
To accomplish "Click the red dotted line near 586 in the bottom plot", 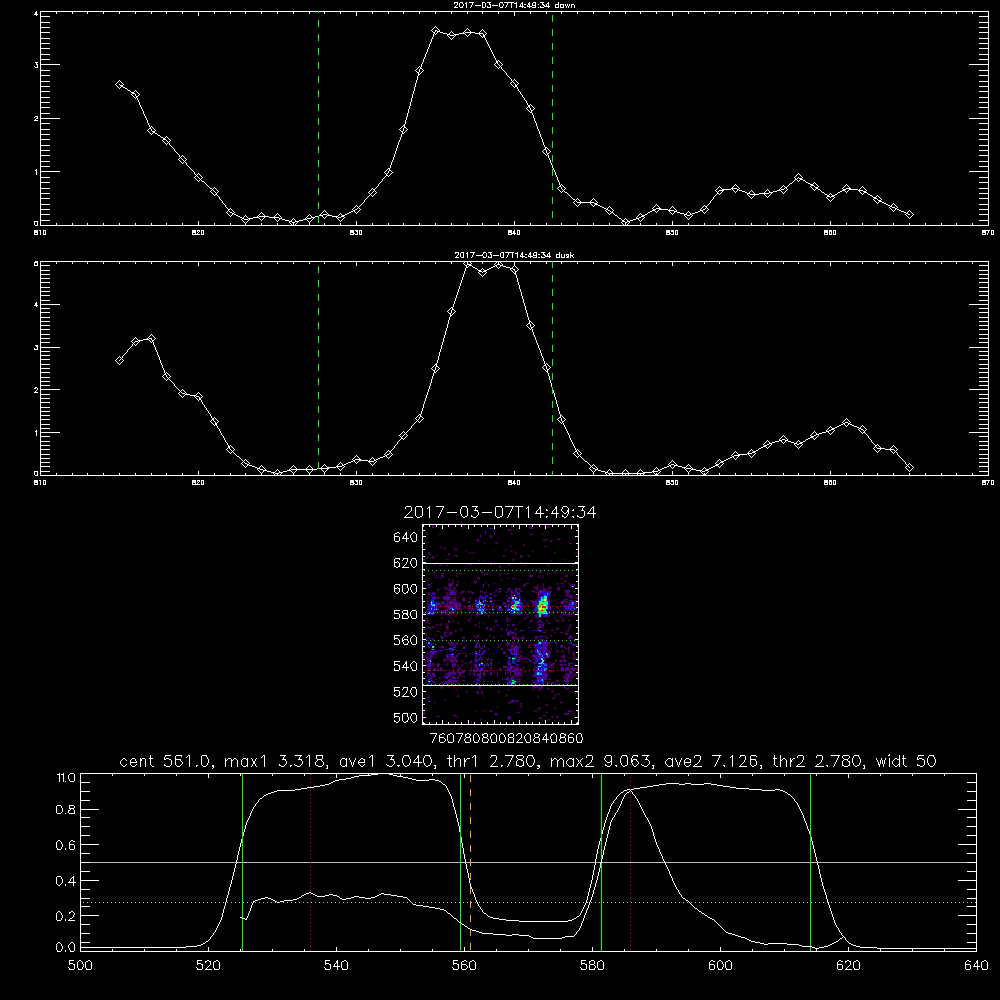I will point(630,862).
